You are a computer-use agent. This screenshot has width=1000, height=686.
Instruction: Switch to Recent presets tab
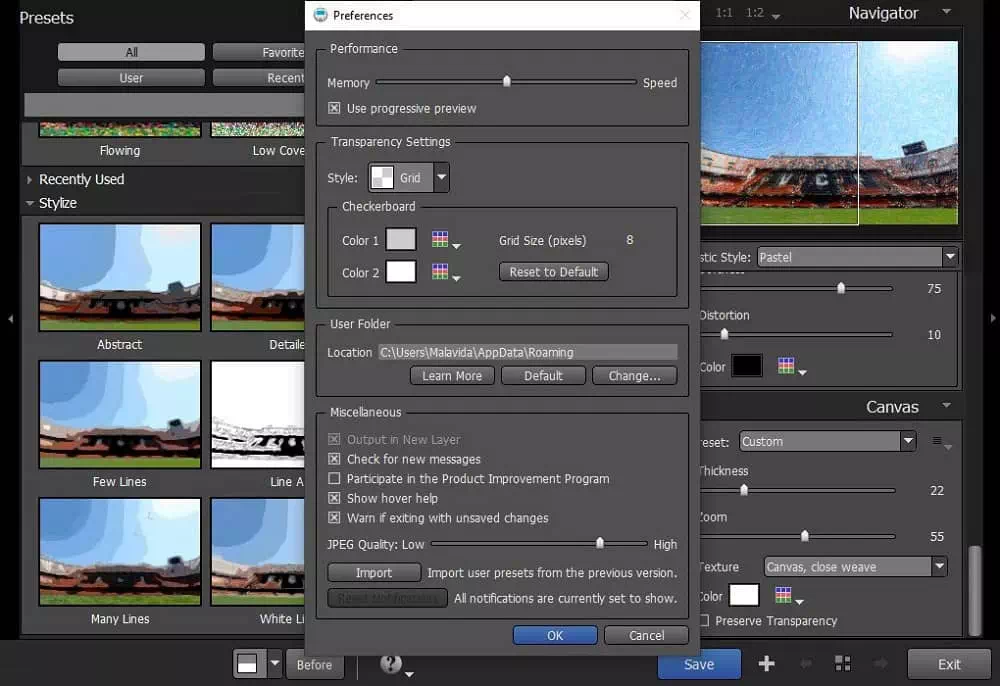point(259,78)
